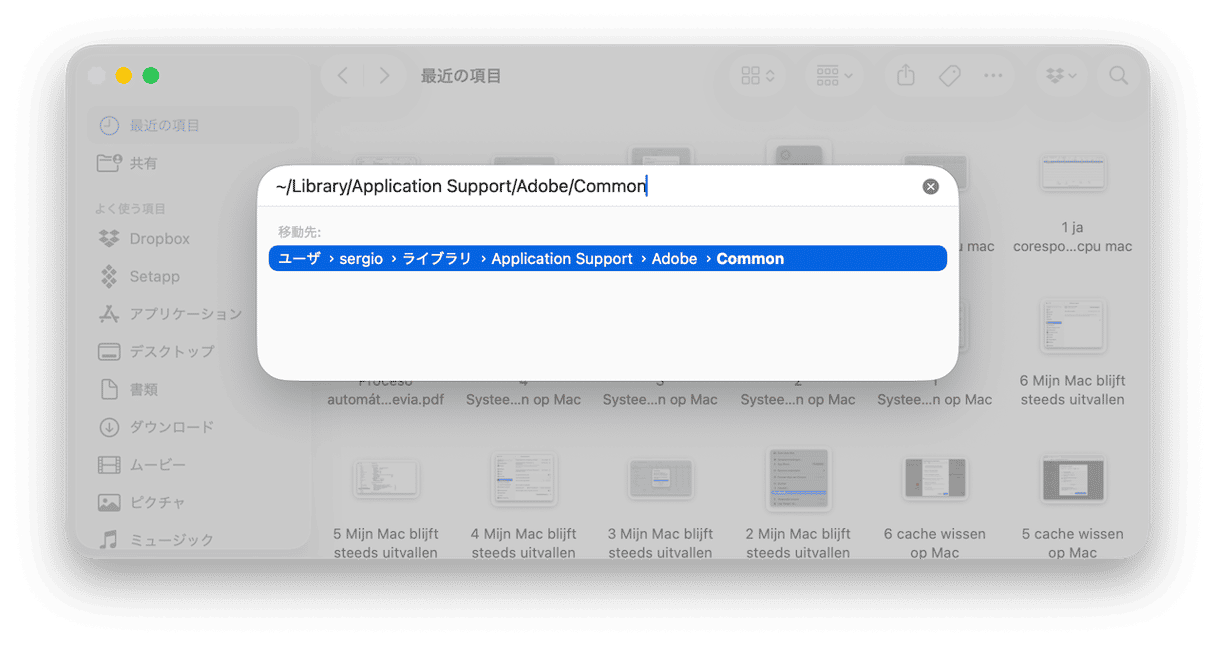The image size is (1216, 646).
Task: Click the Share toolbar icon
Action: pyautogui.click(x=906, y=76)
